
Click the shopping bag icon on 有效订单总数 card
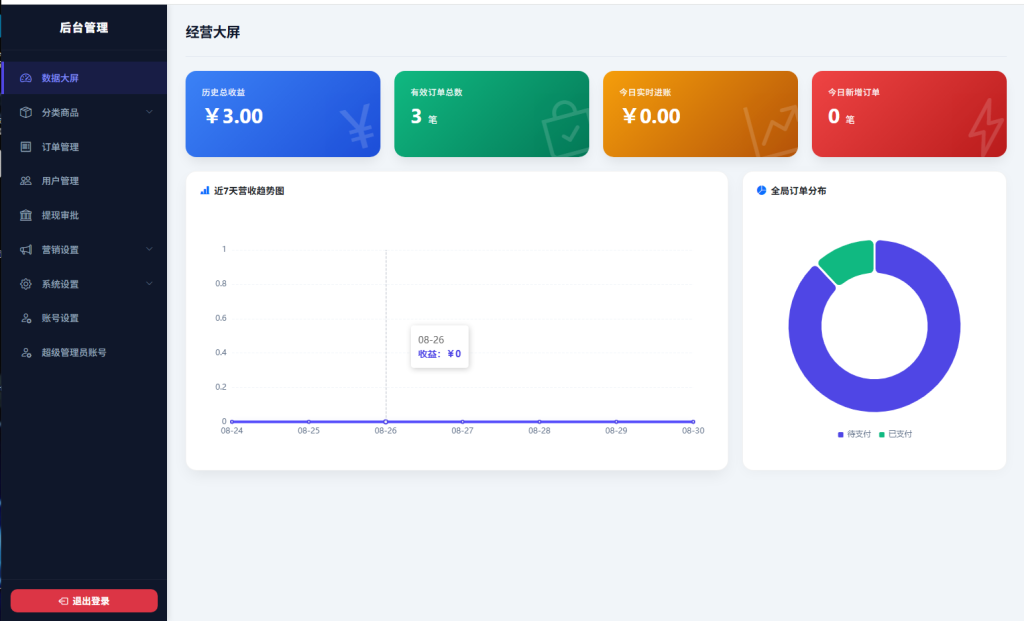[564, 129]
